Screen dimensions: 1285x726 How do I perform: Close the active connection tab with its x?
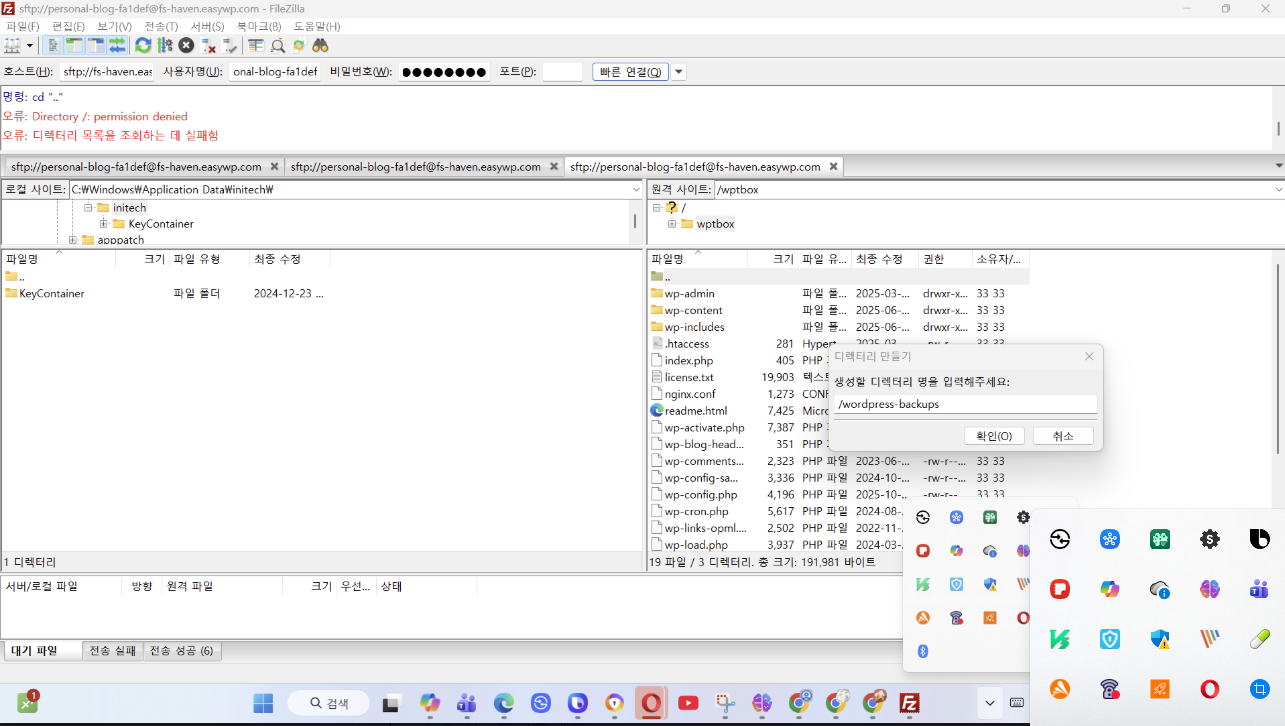point(834,166)
